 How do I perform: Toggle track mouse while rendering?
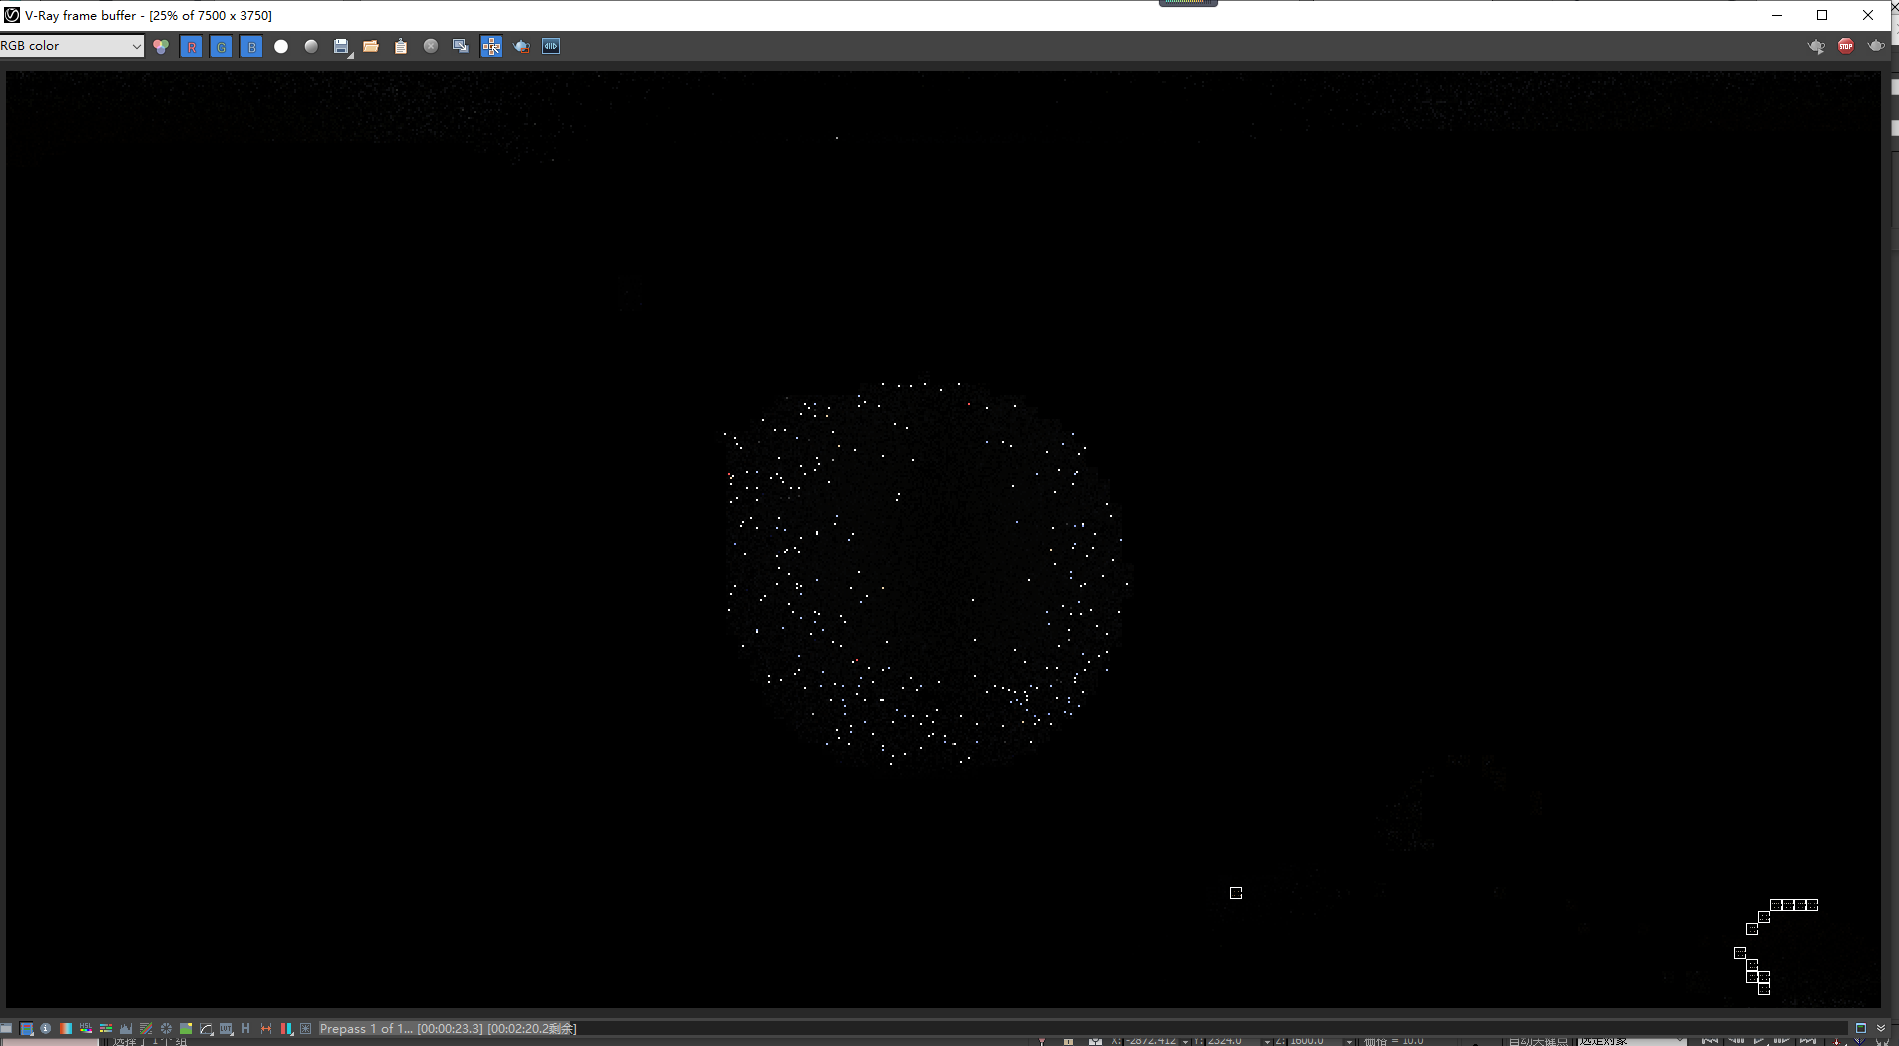pyautogui.click(x=491, y=46)
